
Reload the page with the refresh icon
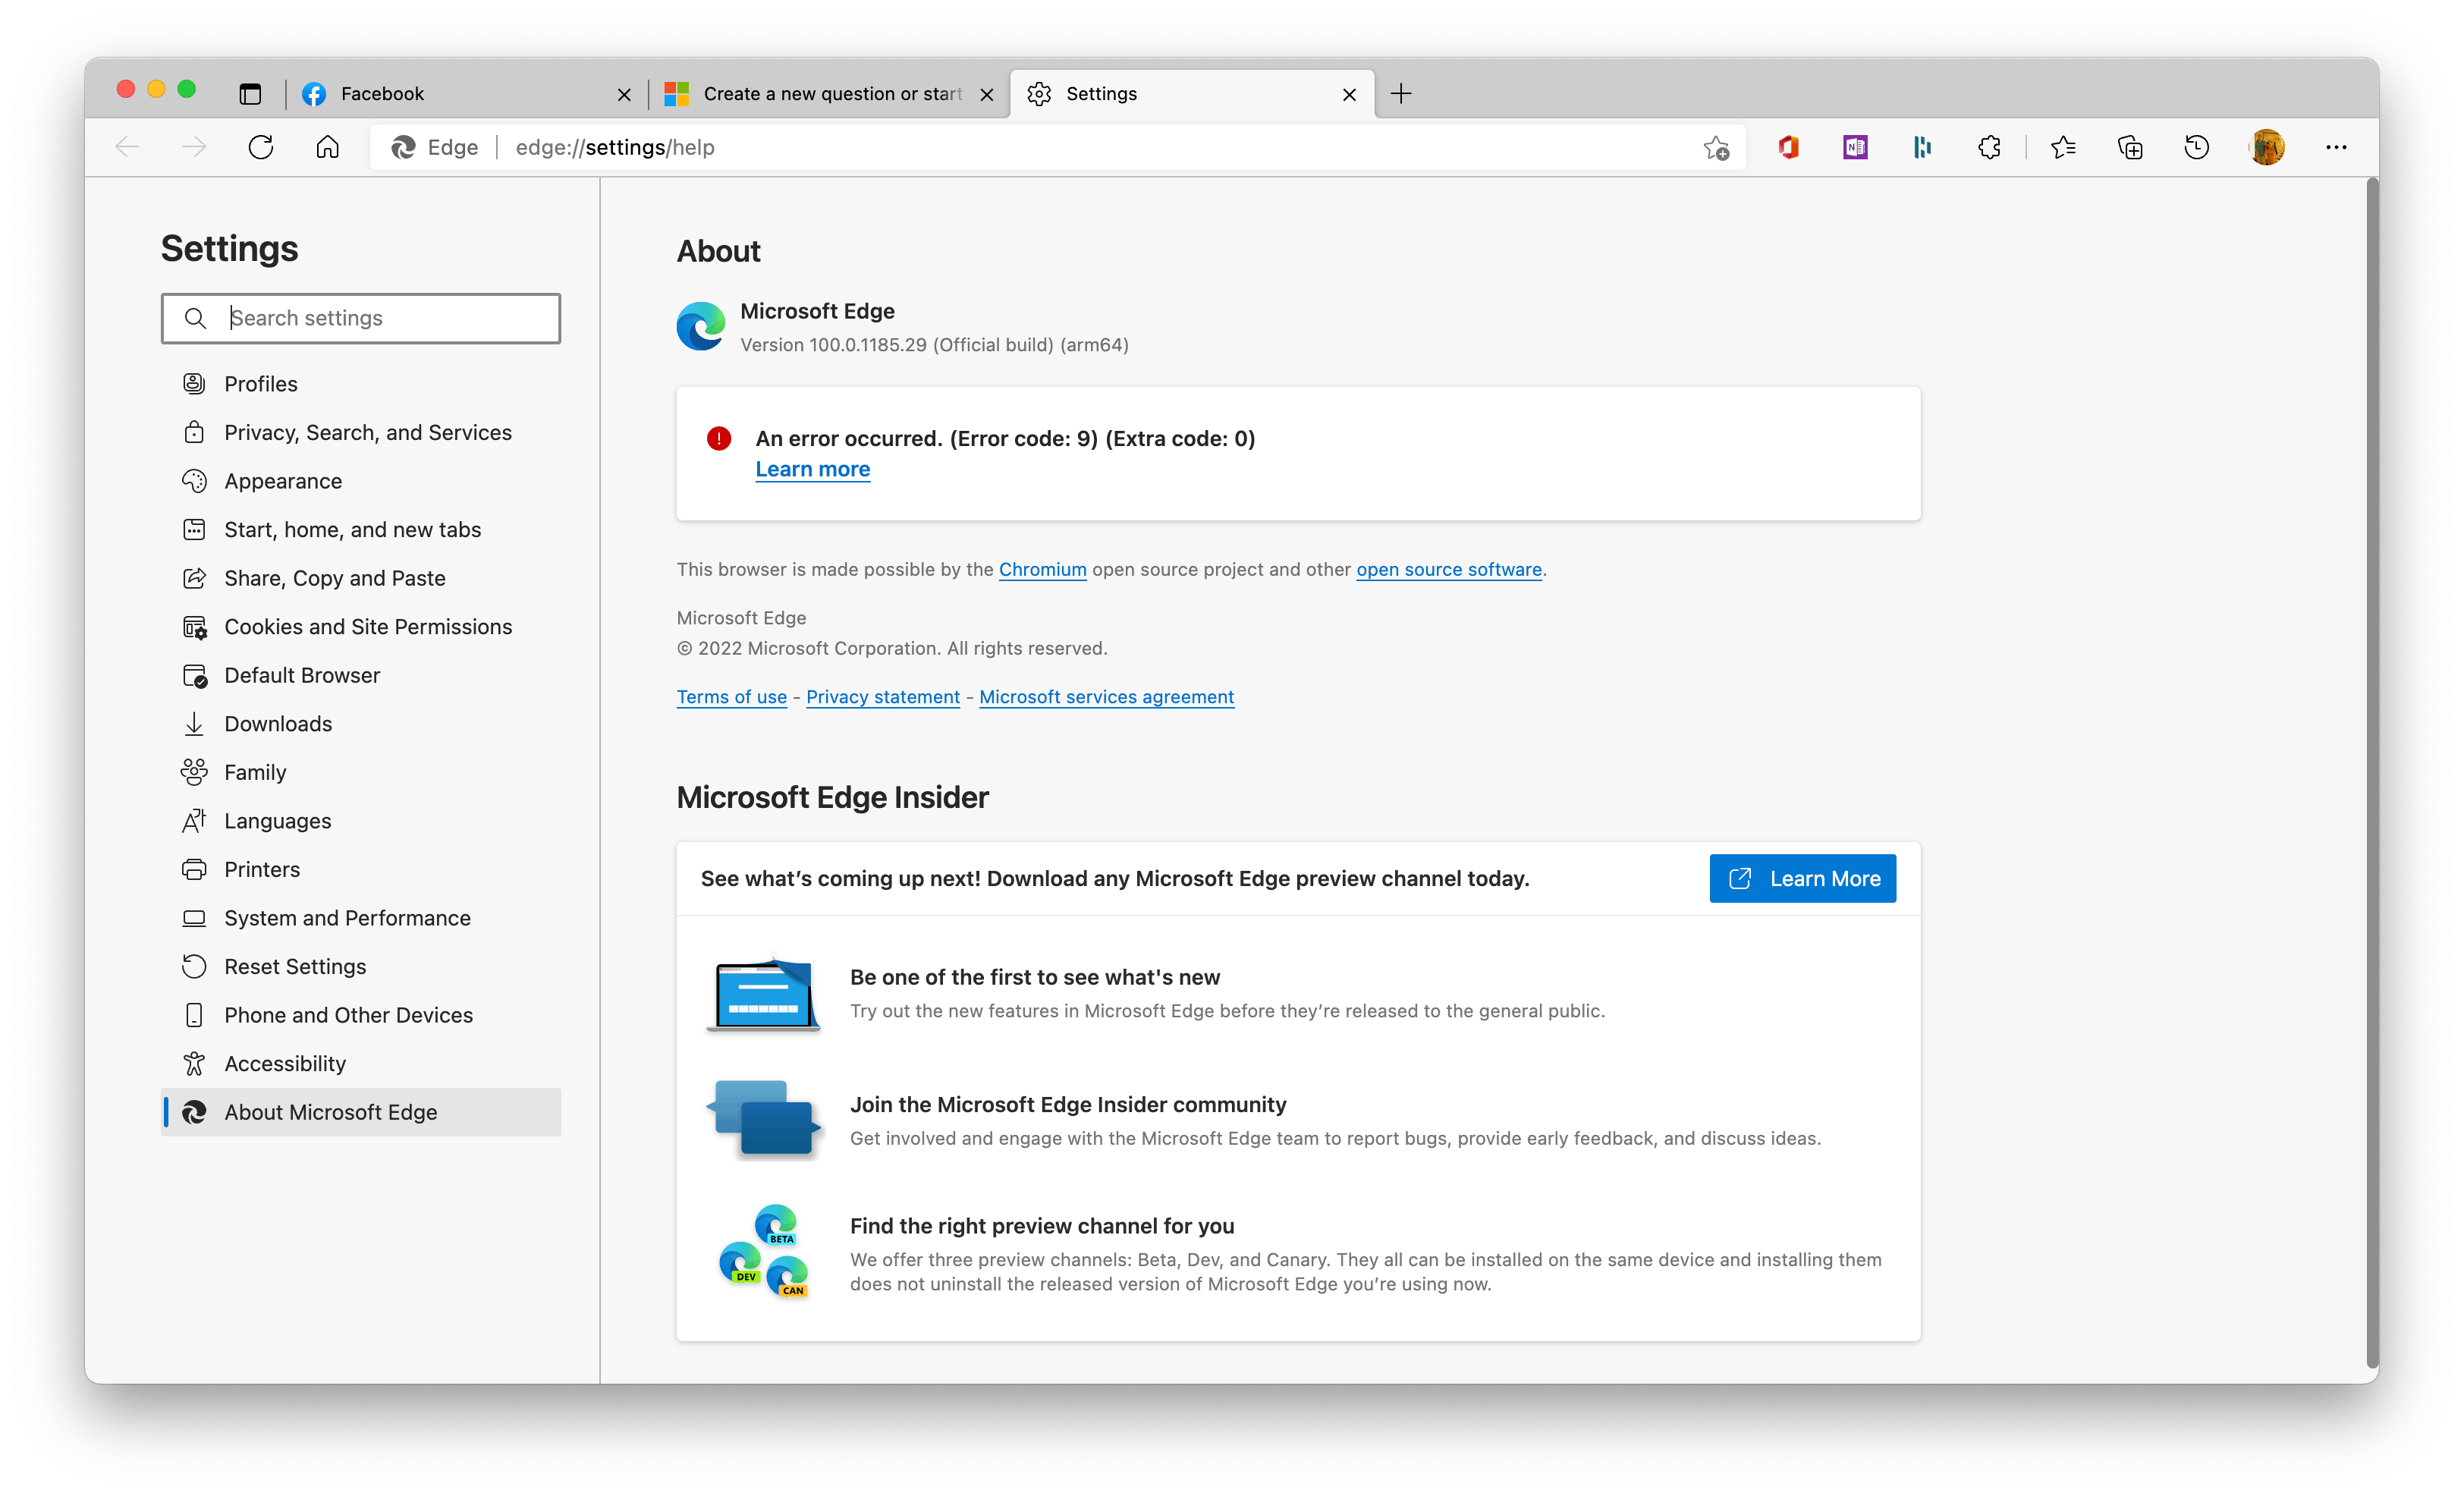click(x=261, y=148)
